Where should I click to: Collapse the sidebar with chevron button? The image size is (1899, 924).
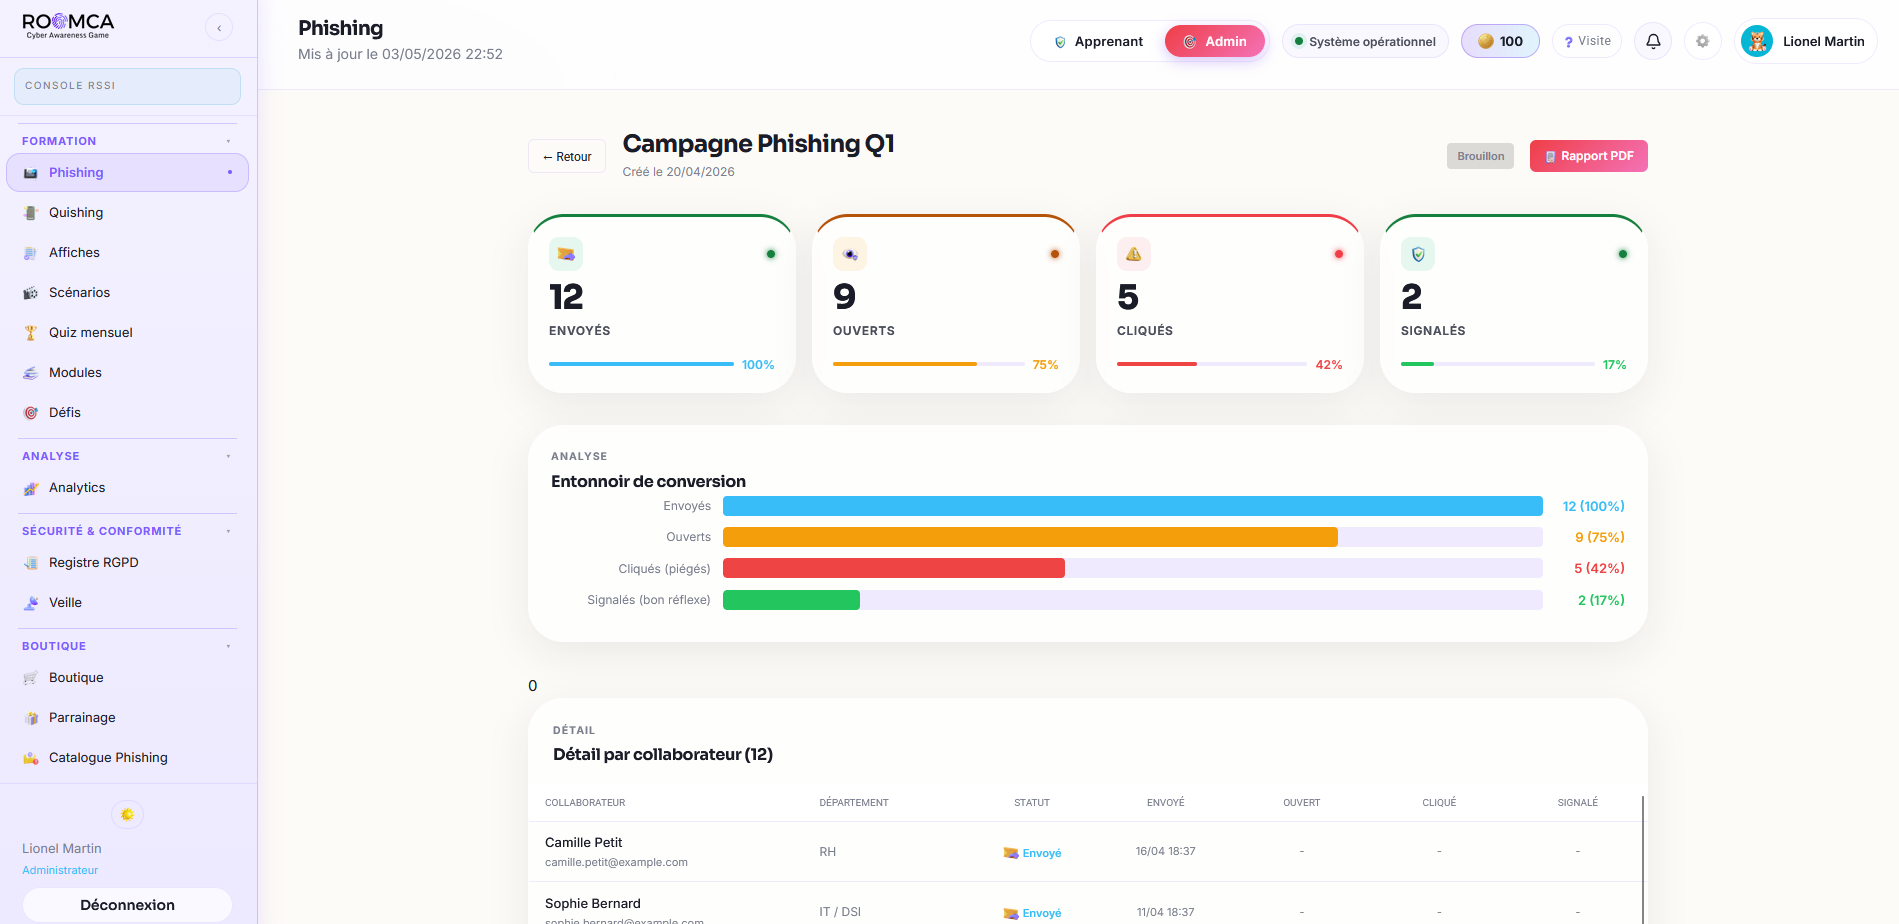[x=219, y=28]
